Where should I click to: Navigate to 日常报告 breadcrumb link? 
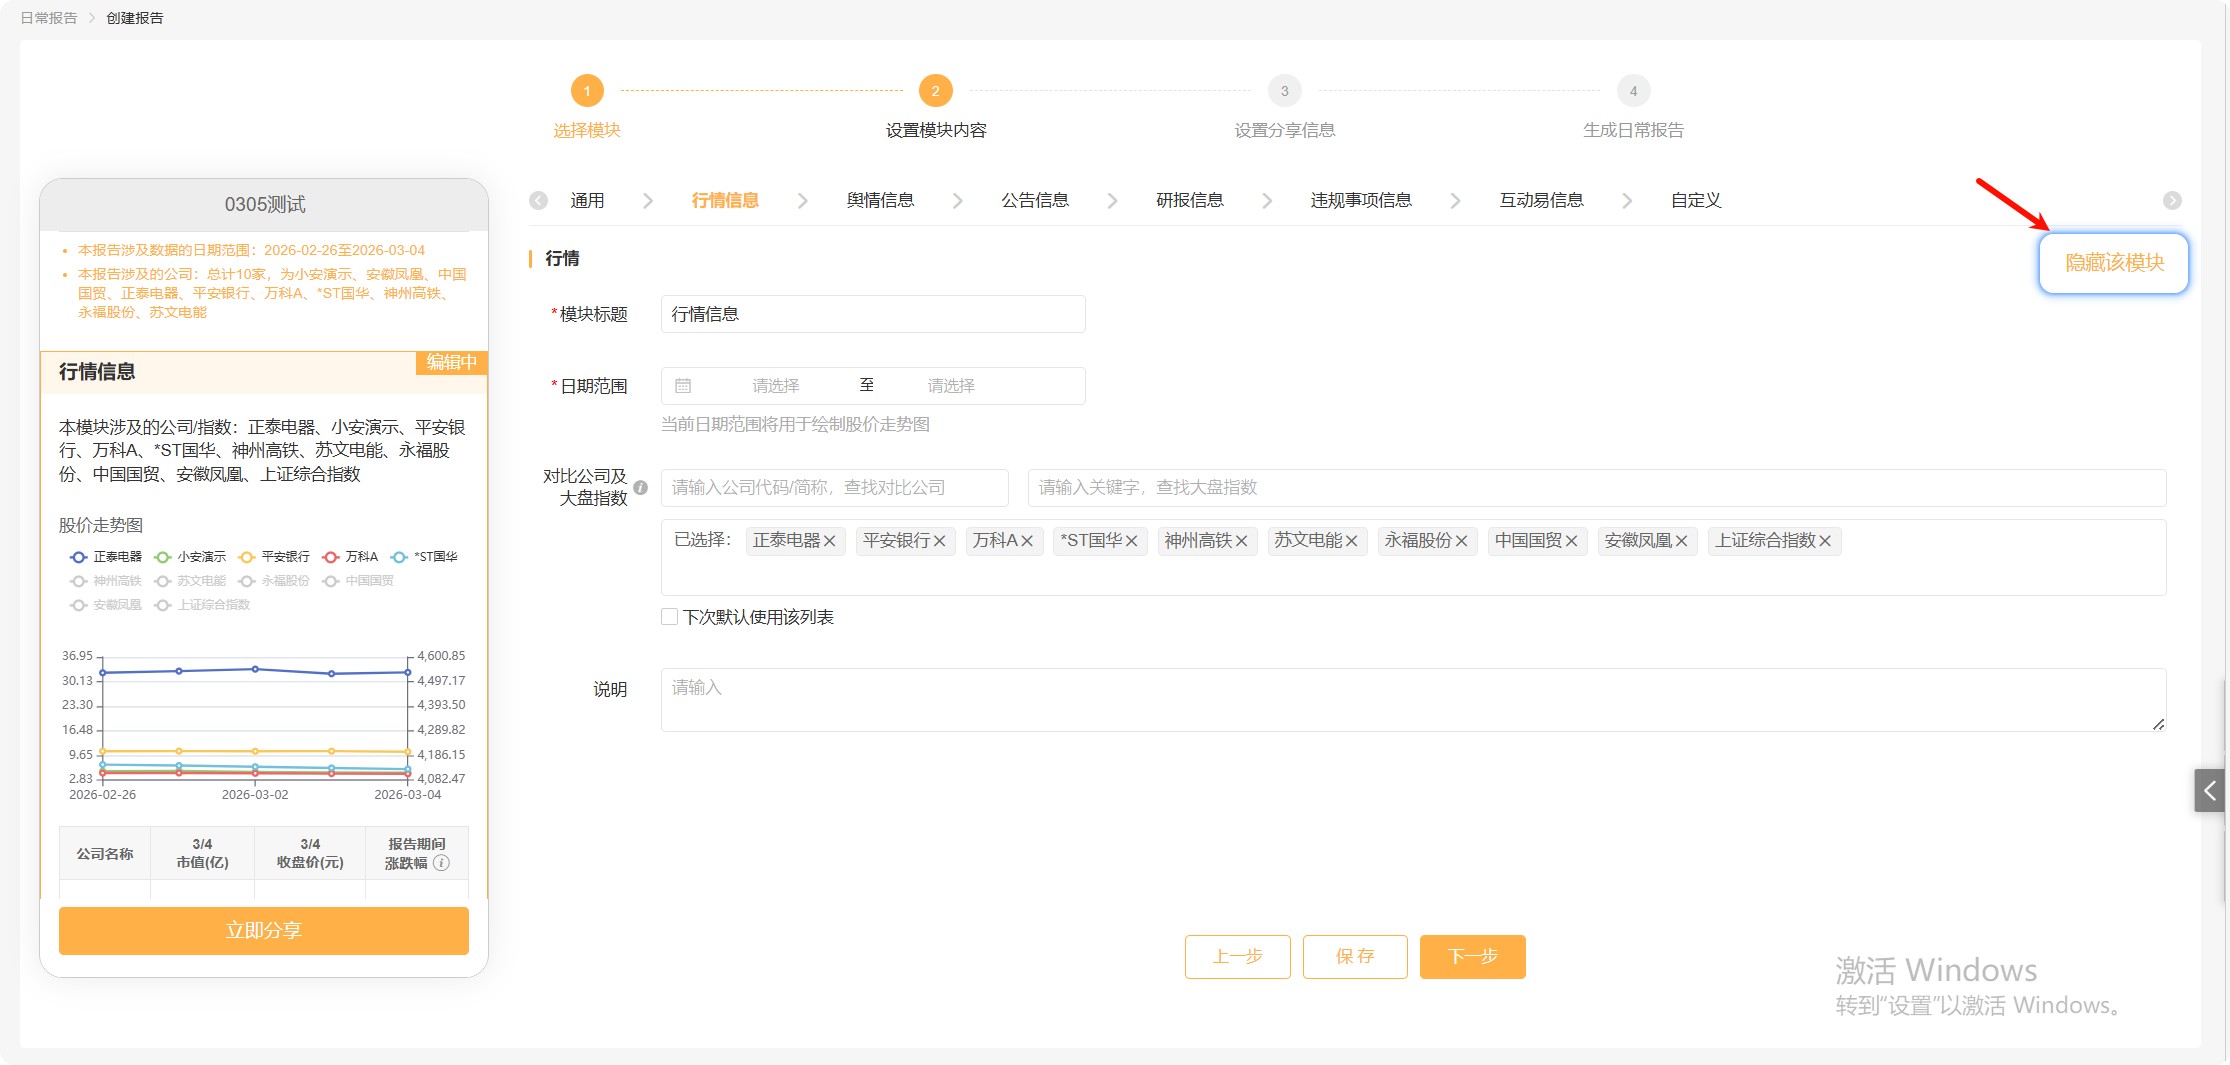(49, 18)
